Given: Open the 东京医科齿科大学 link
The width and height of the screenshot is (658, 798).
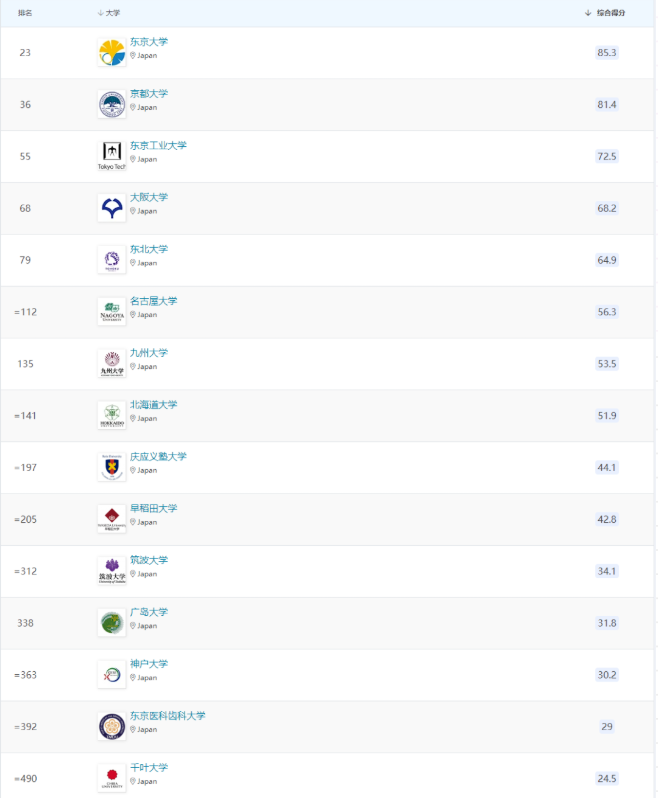Looking at the screenshot, I should (167, 716).
